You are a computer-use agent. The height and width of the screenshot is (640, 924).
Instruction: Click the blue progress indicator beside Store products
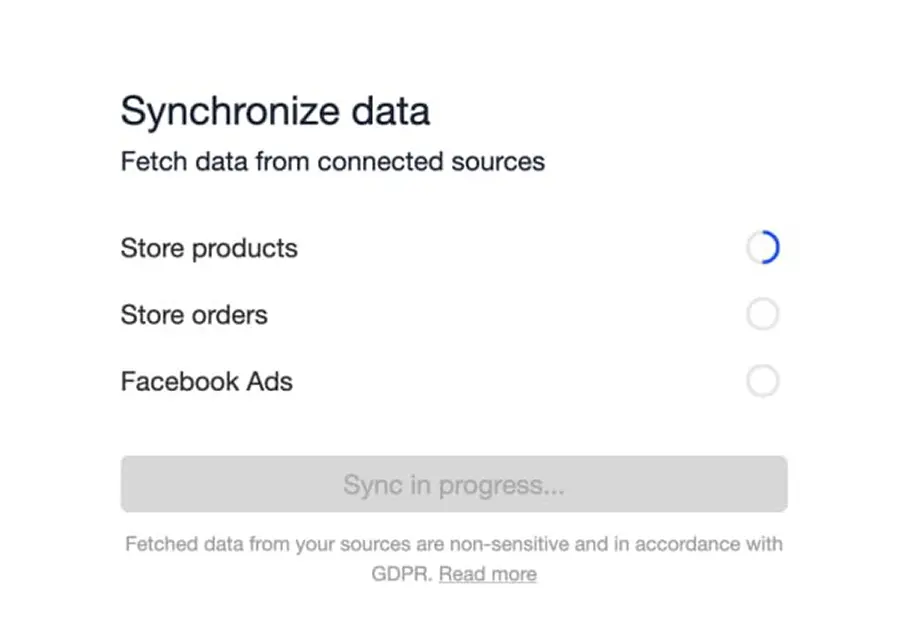coord(764,247)
